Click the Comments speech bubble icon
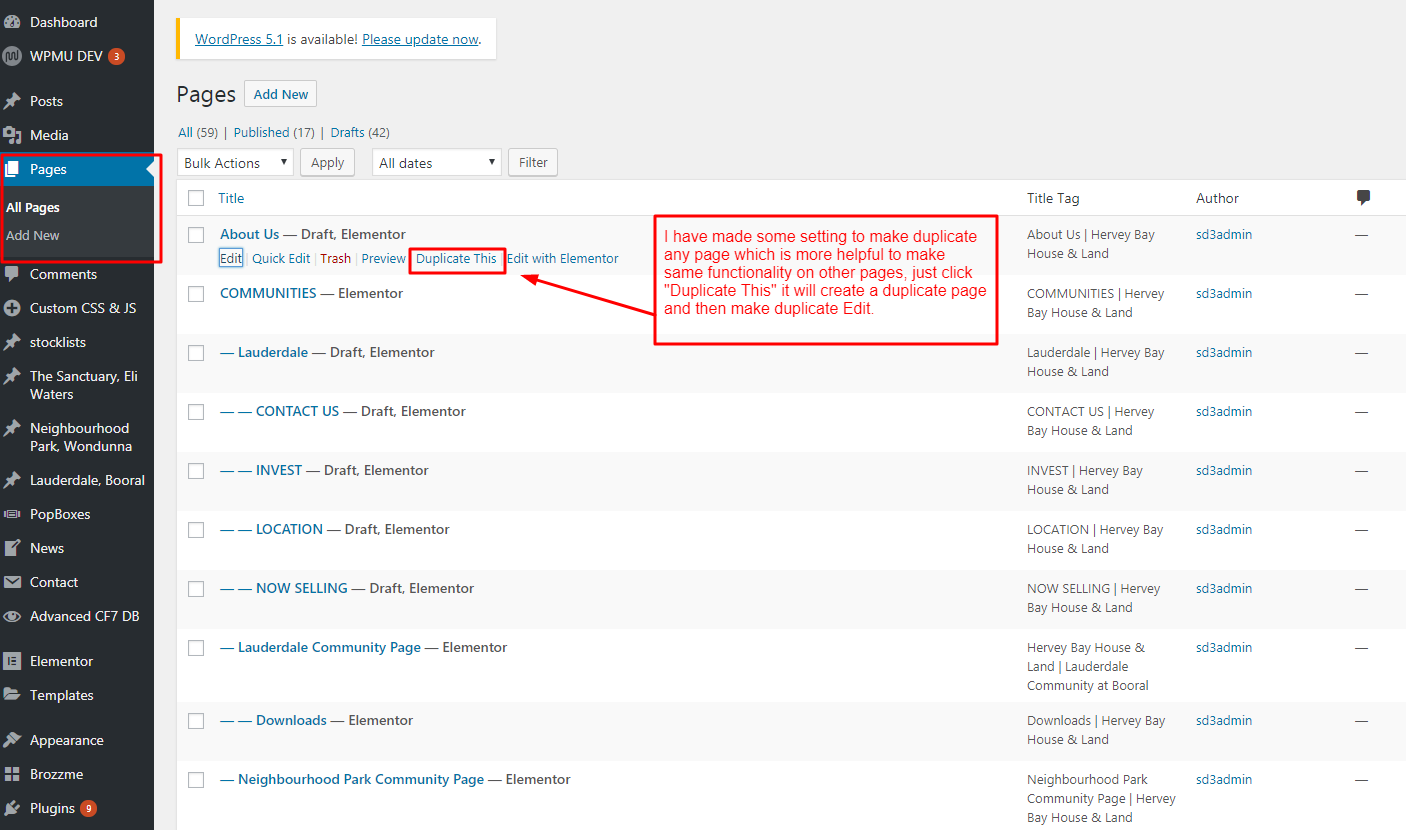1406x830 pixels. (12, 274)
